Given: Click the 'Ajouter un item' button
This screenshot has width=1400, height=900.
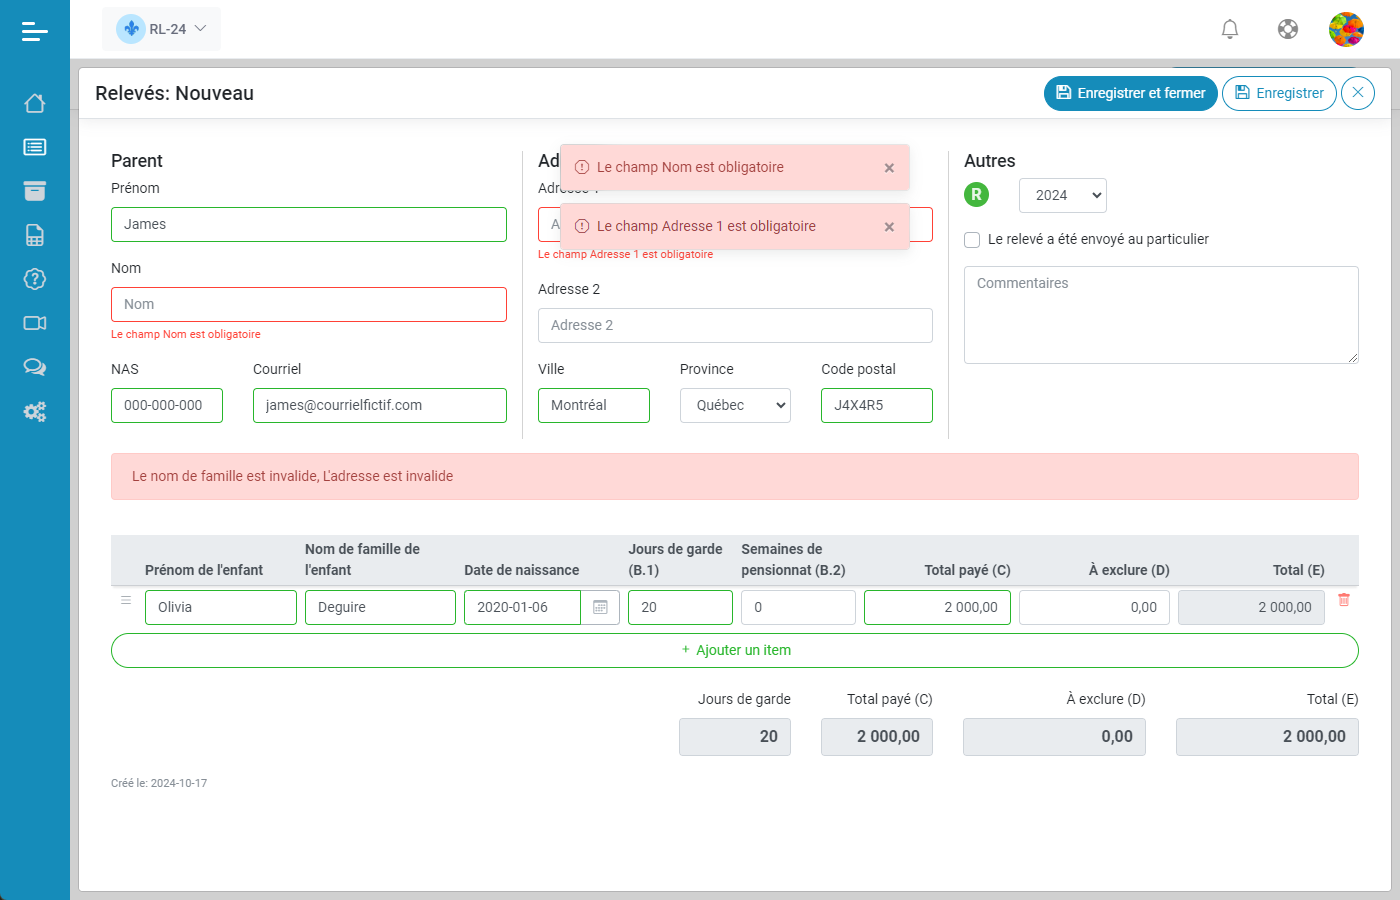Looking at the screenshot, I should (x=735, y=650).
